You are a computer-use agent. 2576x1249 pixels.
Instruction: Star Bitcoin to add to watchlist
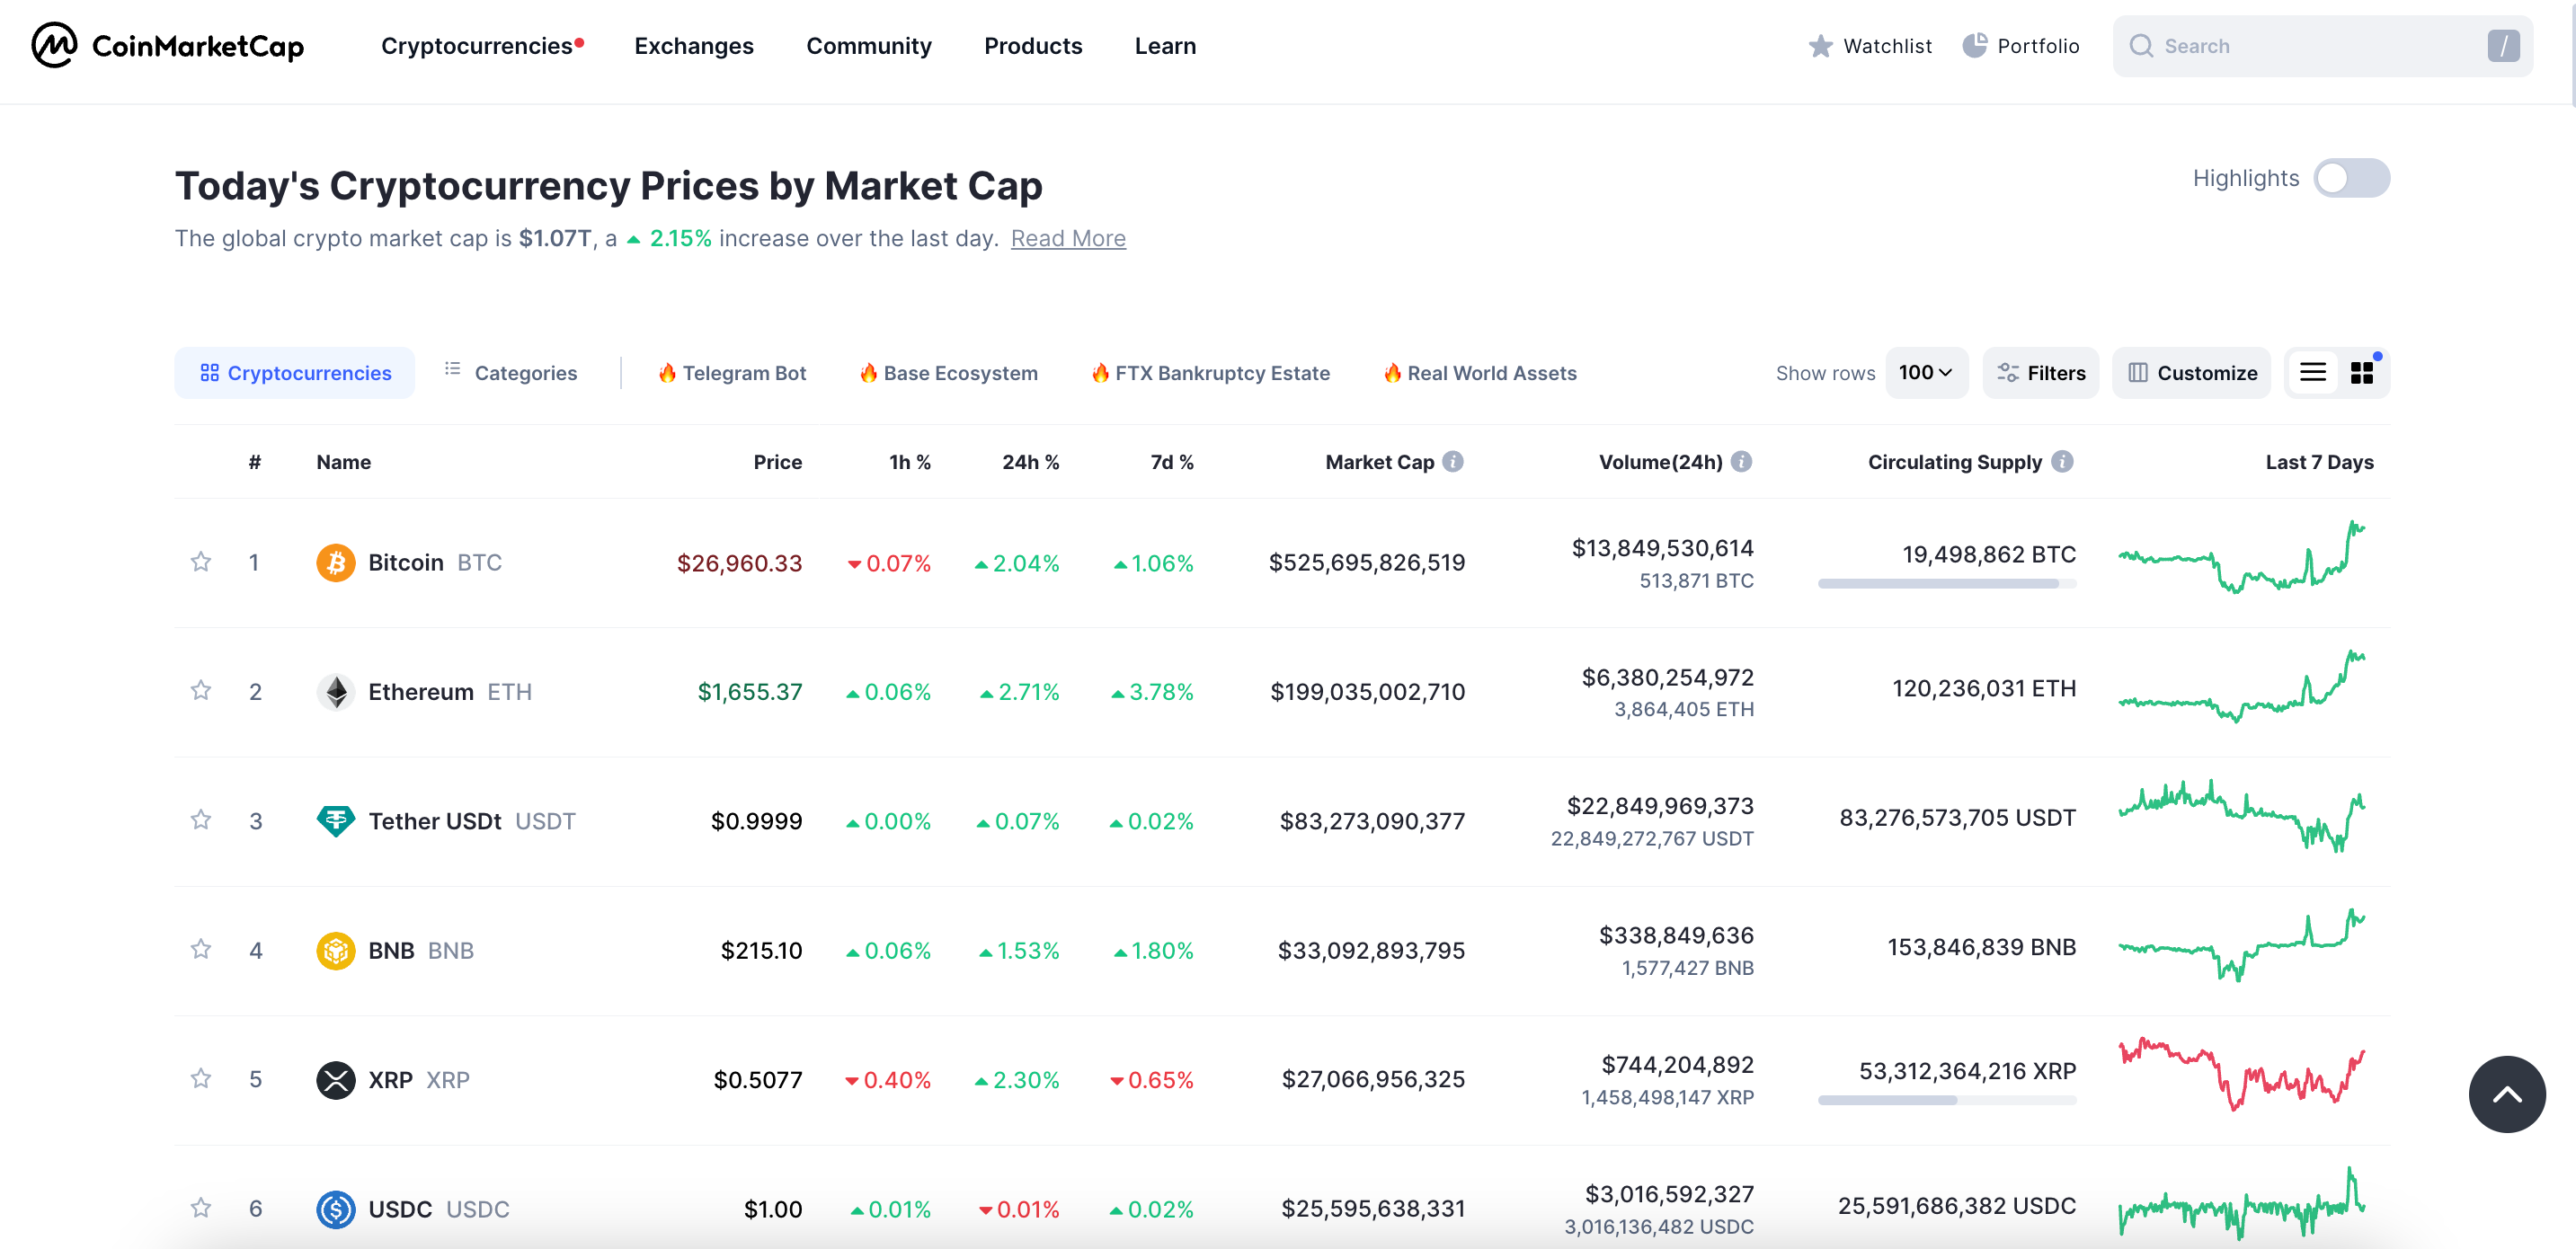[201, 562]
